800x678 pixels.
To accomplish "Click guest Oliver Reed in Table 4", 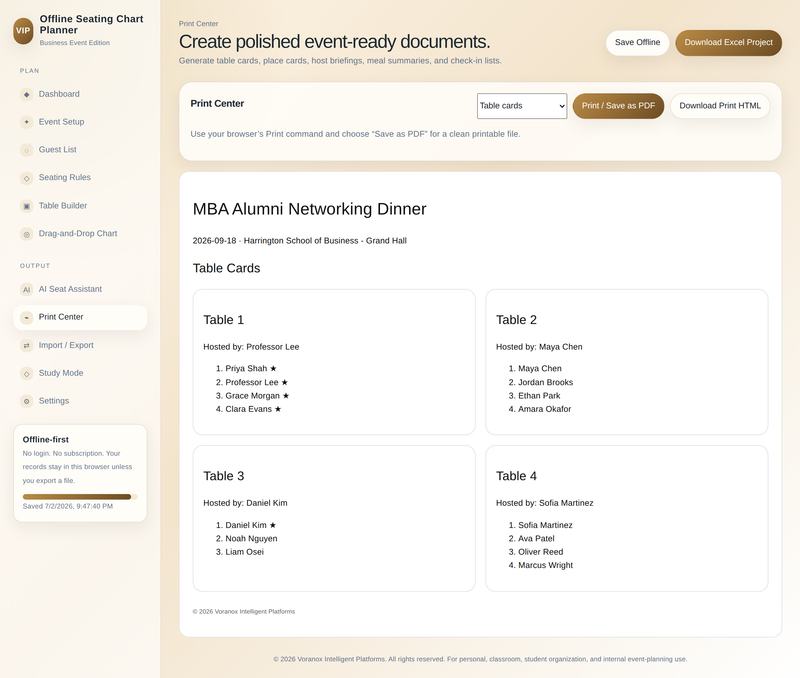I will coord(541,552).
